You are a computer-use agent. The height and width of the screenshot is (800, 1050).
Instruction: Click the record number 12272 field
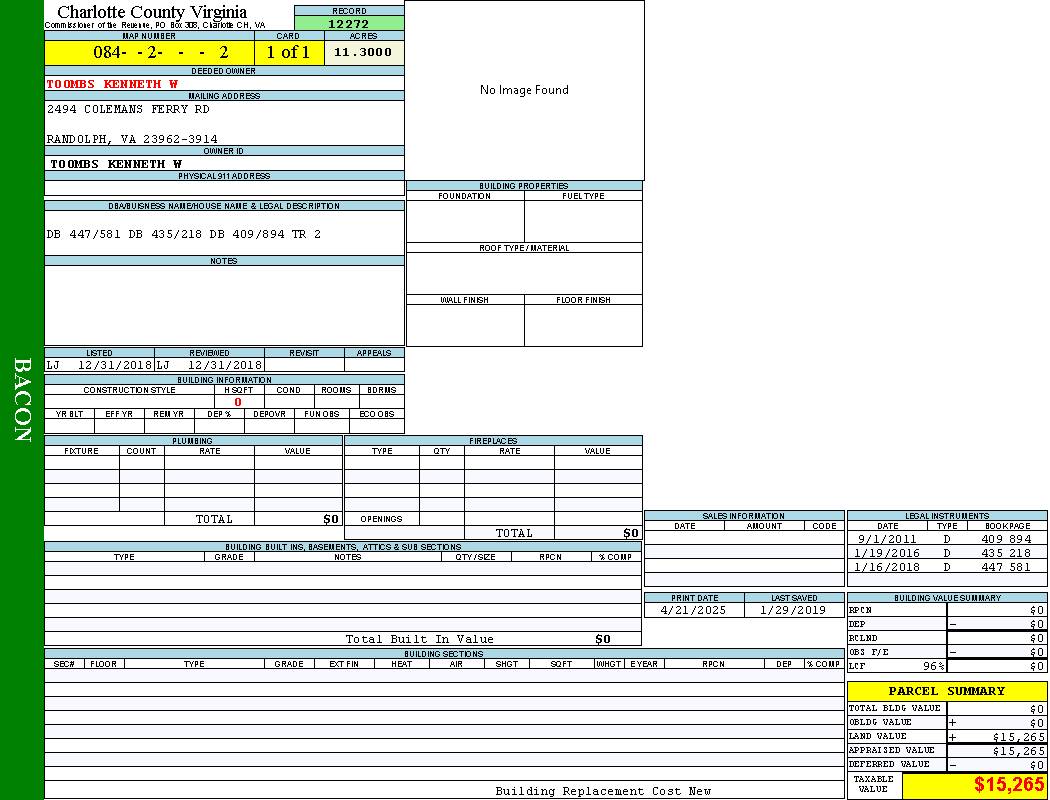[x=349, y=23]
